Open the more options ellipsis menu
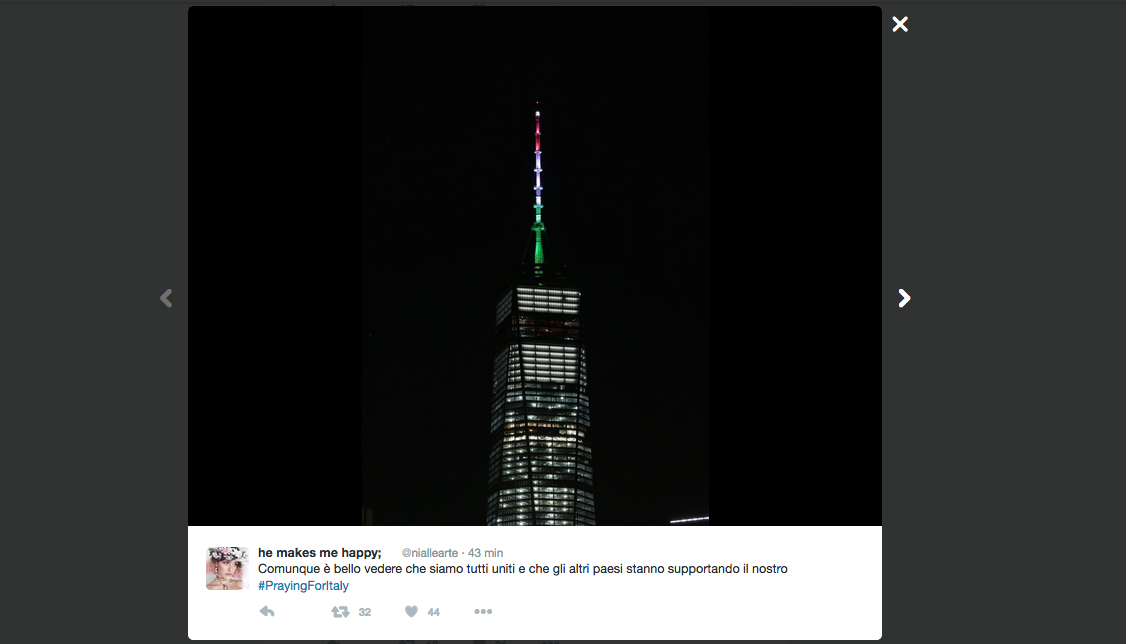Viewport: 1126px width, 644px height. pyautogui.click(x=483, y=612)
